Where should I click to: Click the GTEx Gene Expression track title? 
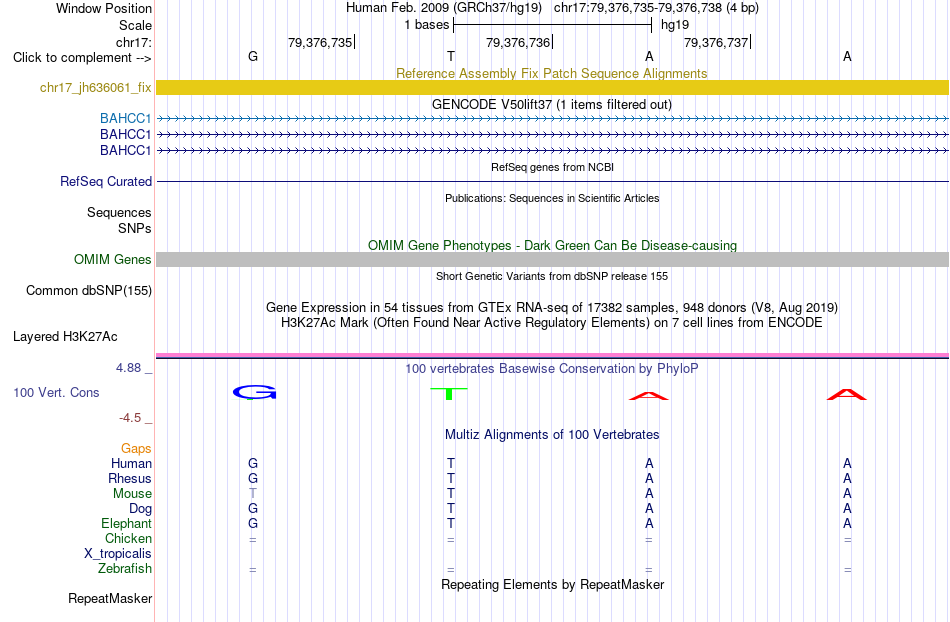pyautogui.click(x=552, y=307)
